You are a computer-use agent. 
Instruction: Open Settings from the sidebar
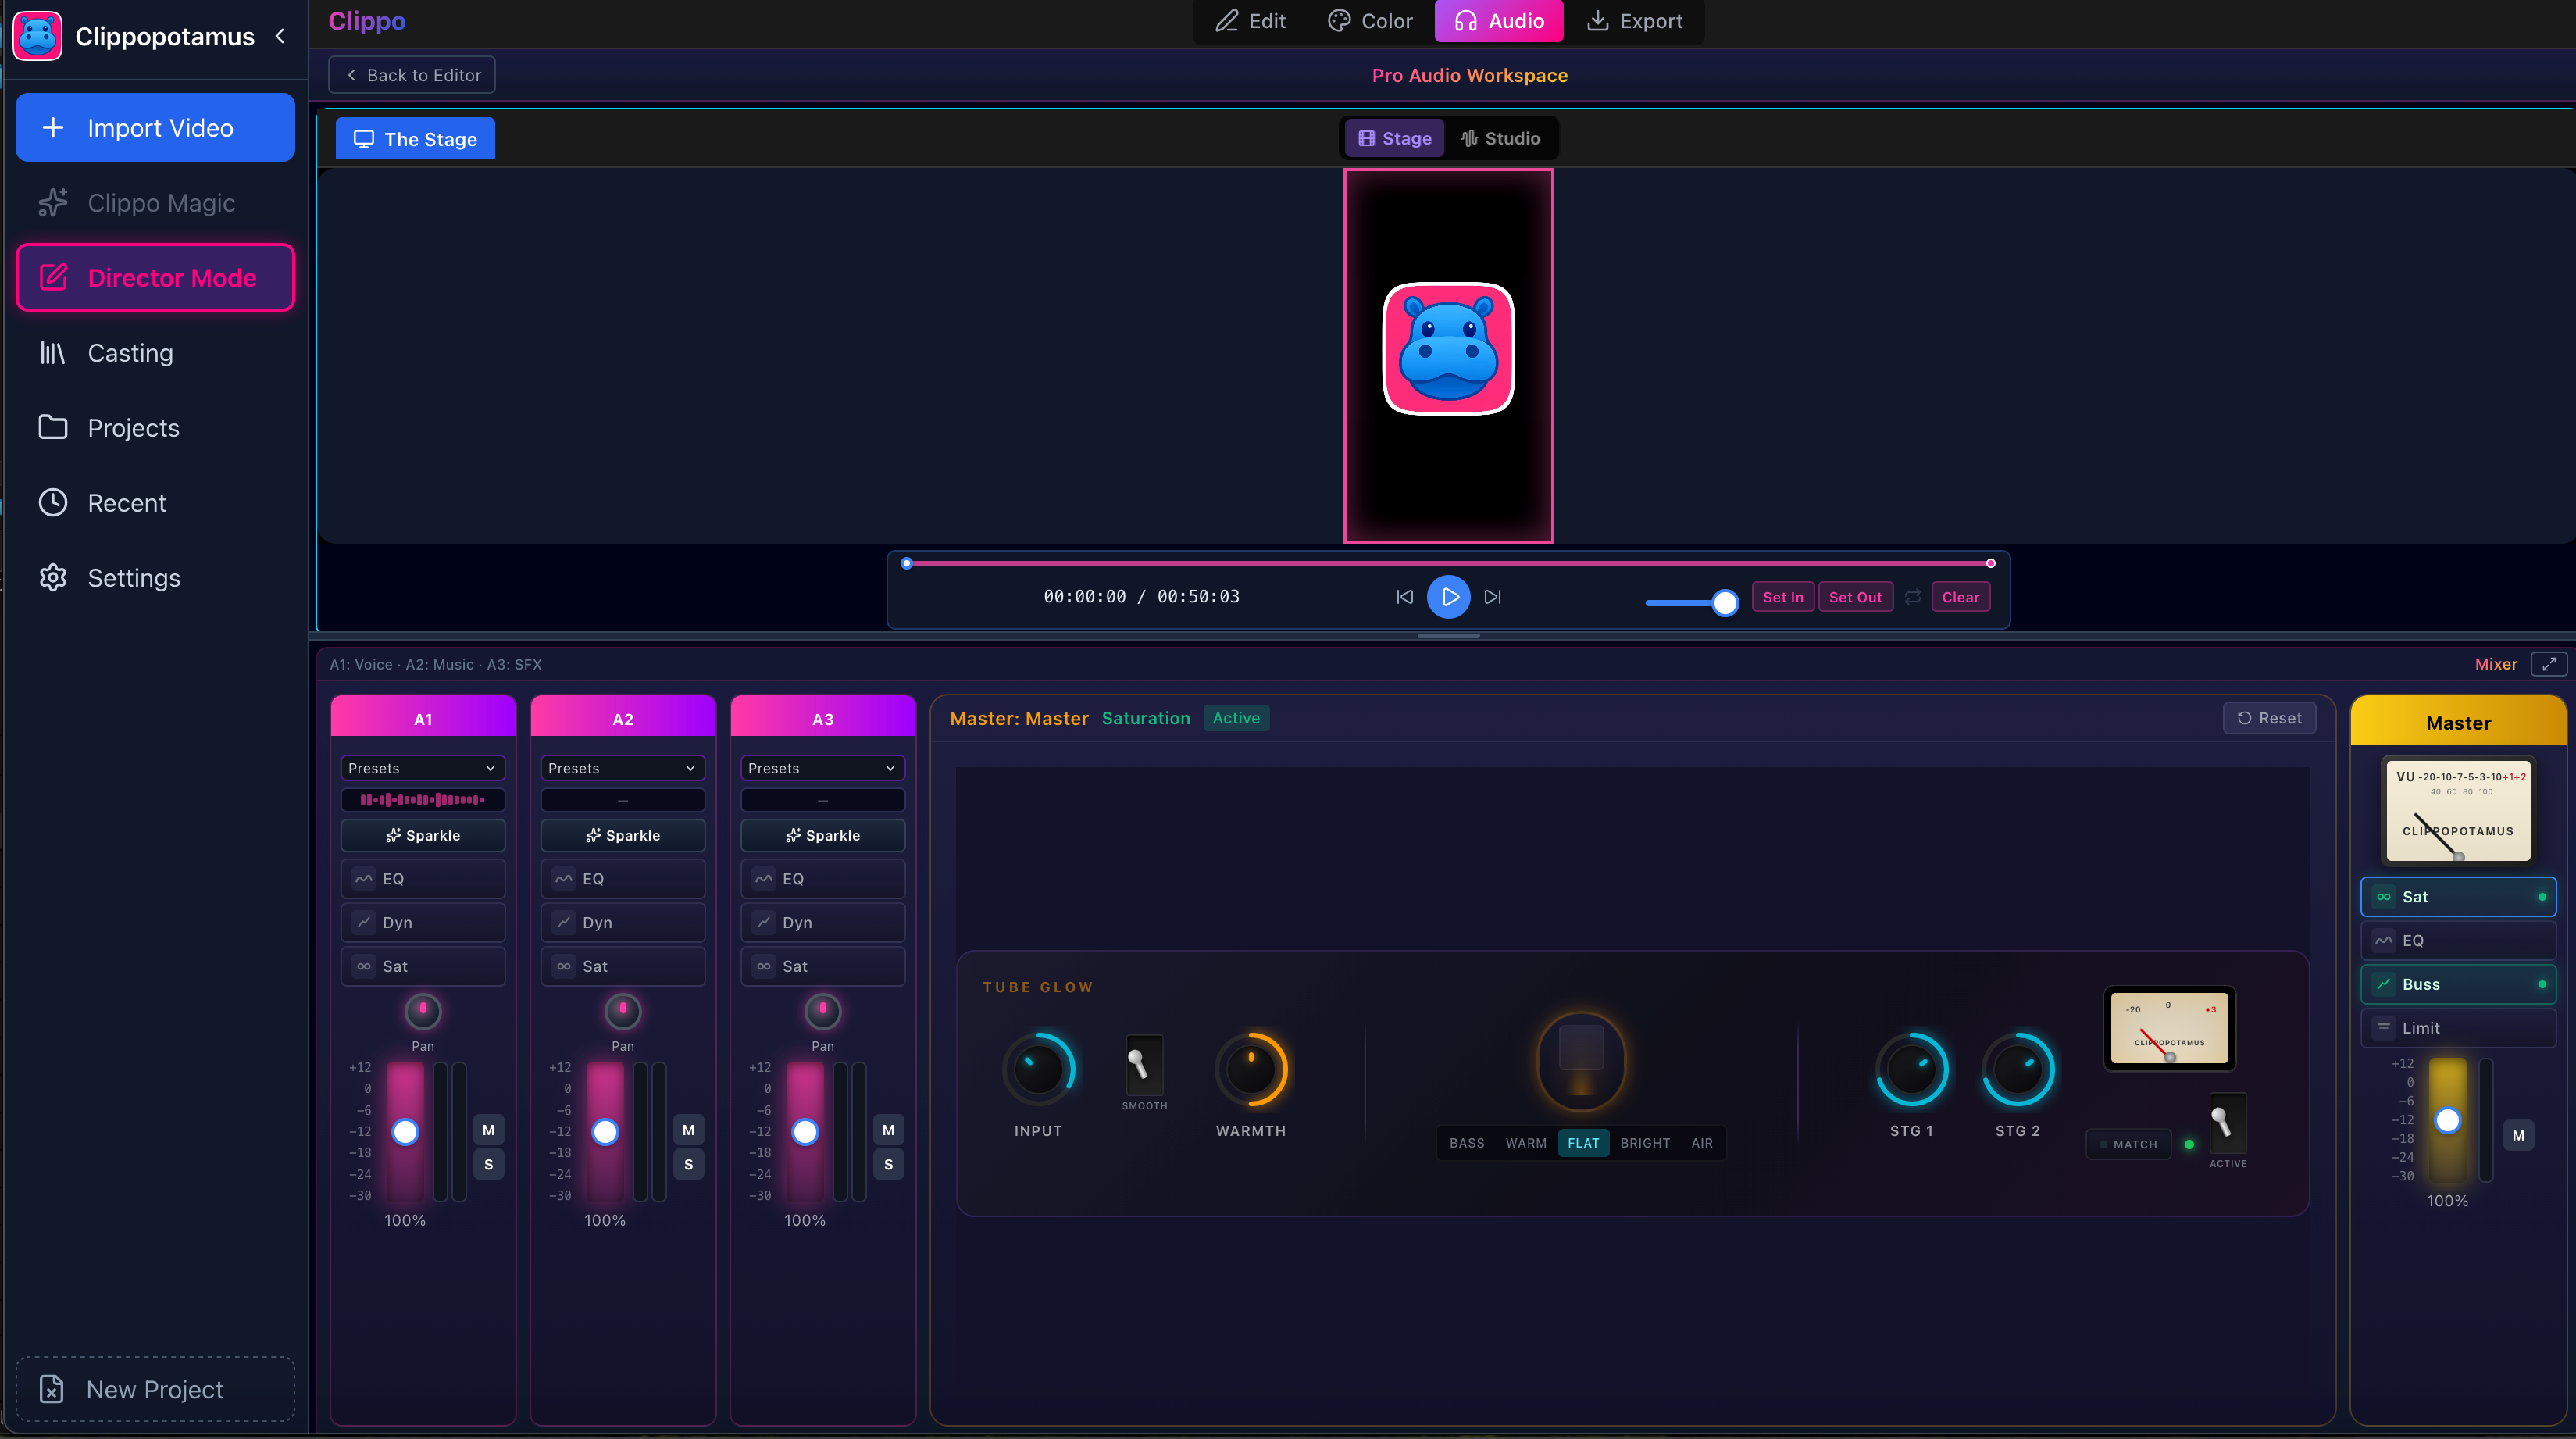155,578
